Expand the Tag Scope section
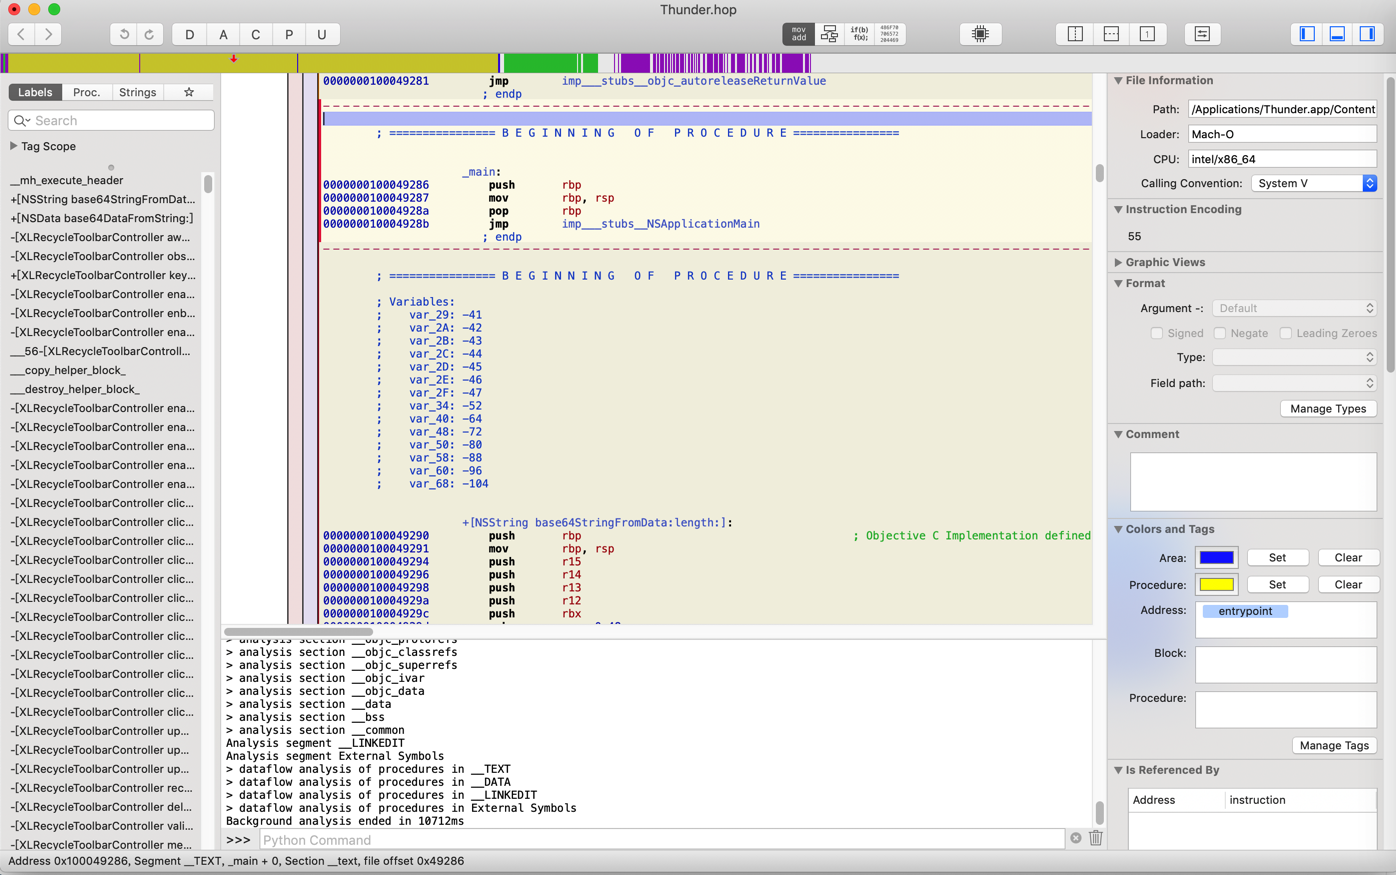The image size is (1396, 875). click(x=14, y=146)
